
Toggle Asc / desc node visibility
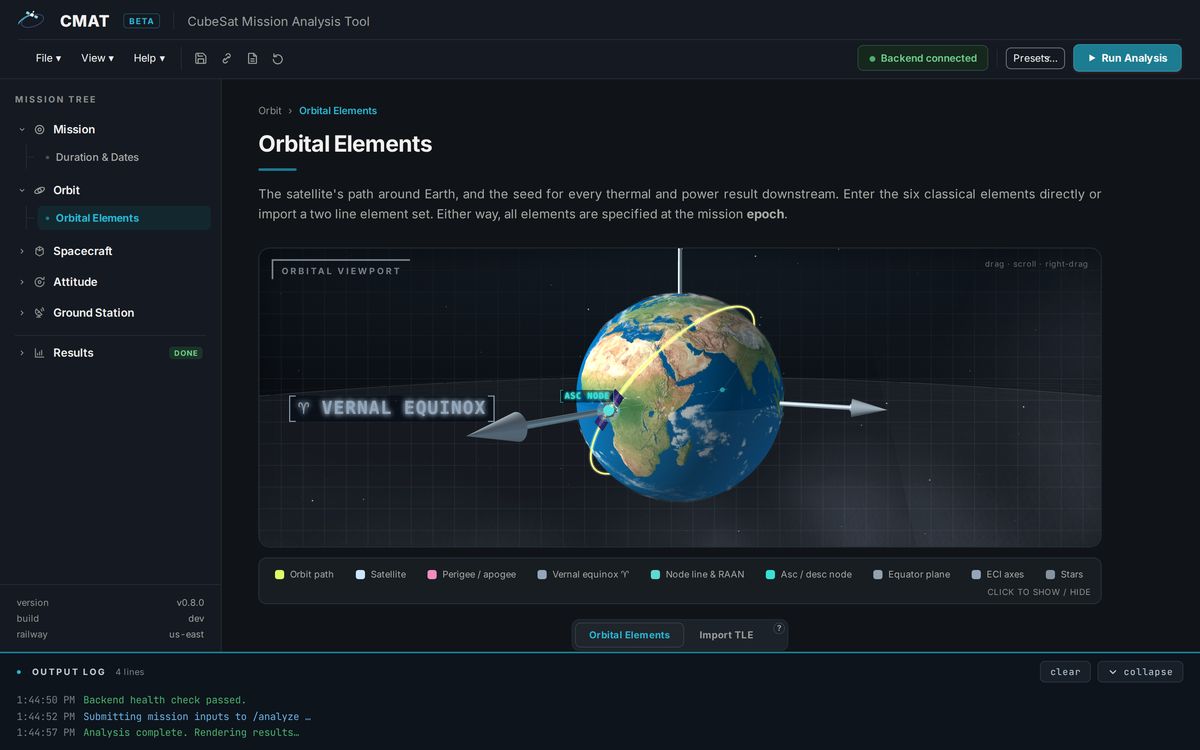pyautogui.click(x=809, y=574)
